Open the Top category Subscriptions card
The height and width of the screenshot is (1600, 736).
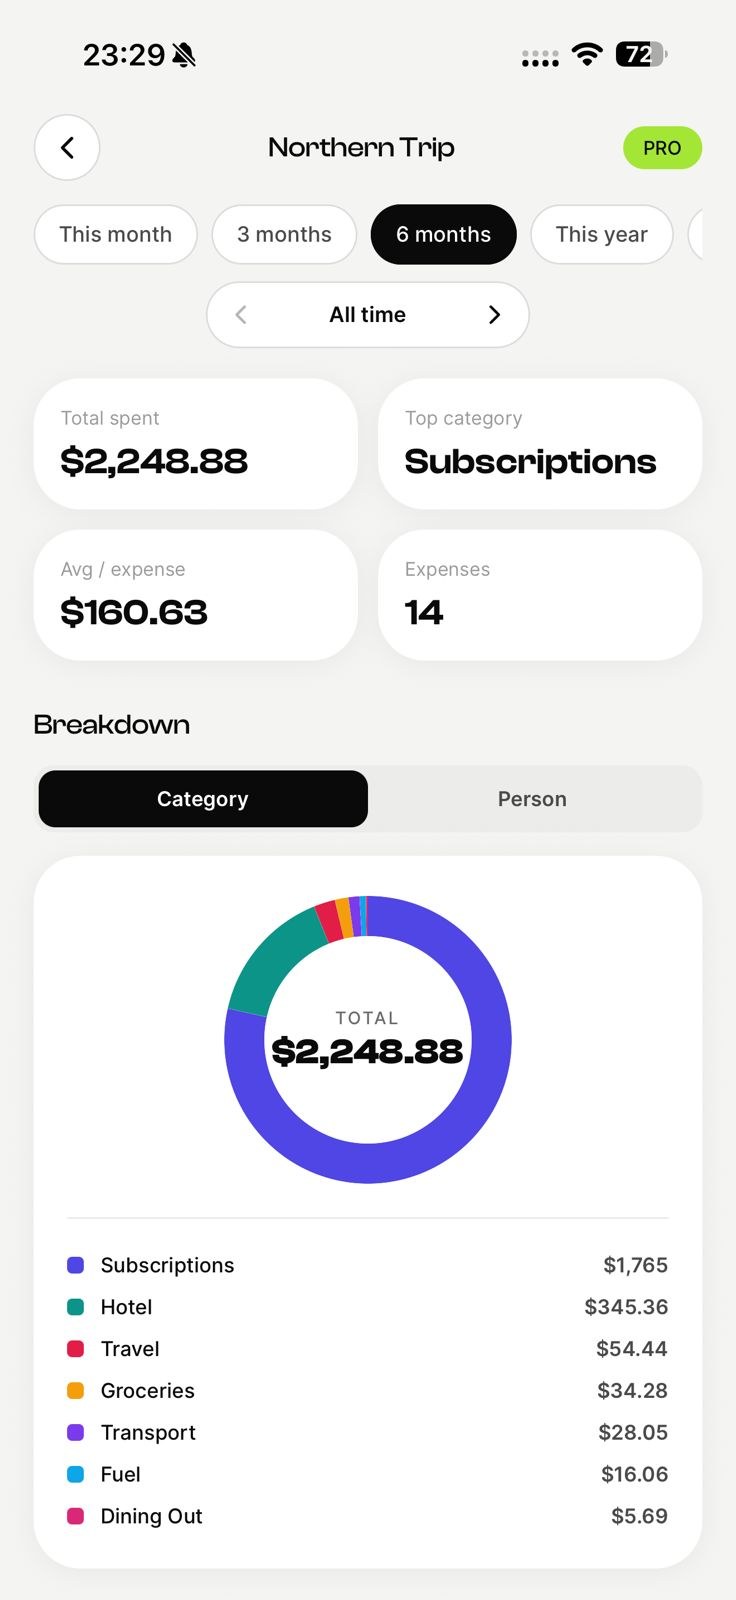click(x=540, y=444)
